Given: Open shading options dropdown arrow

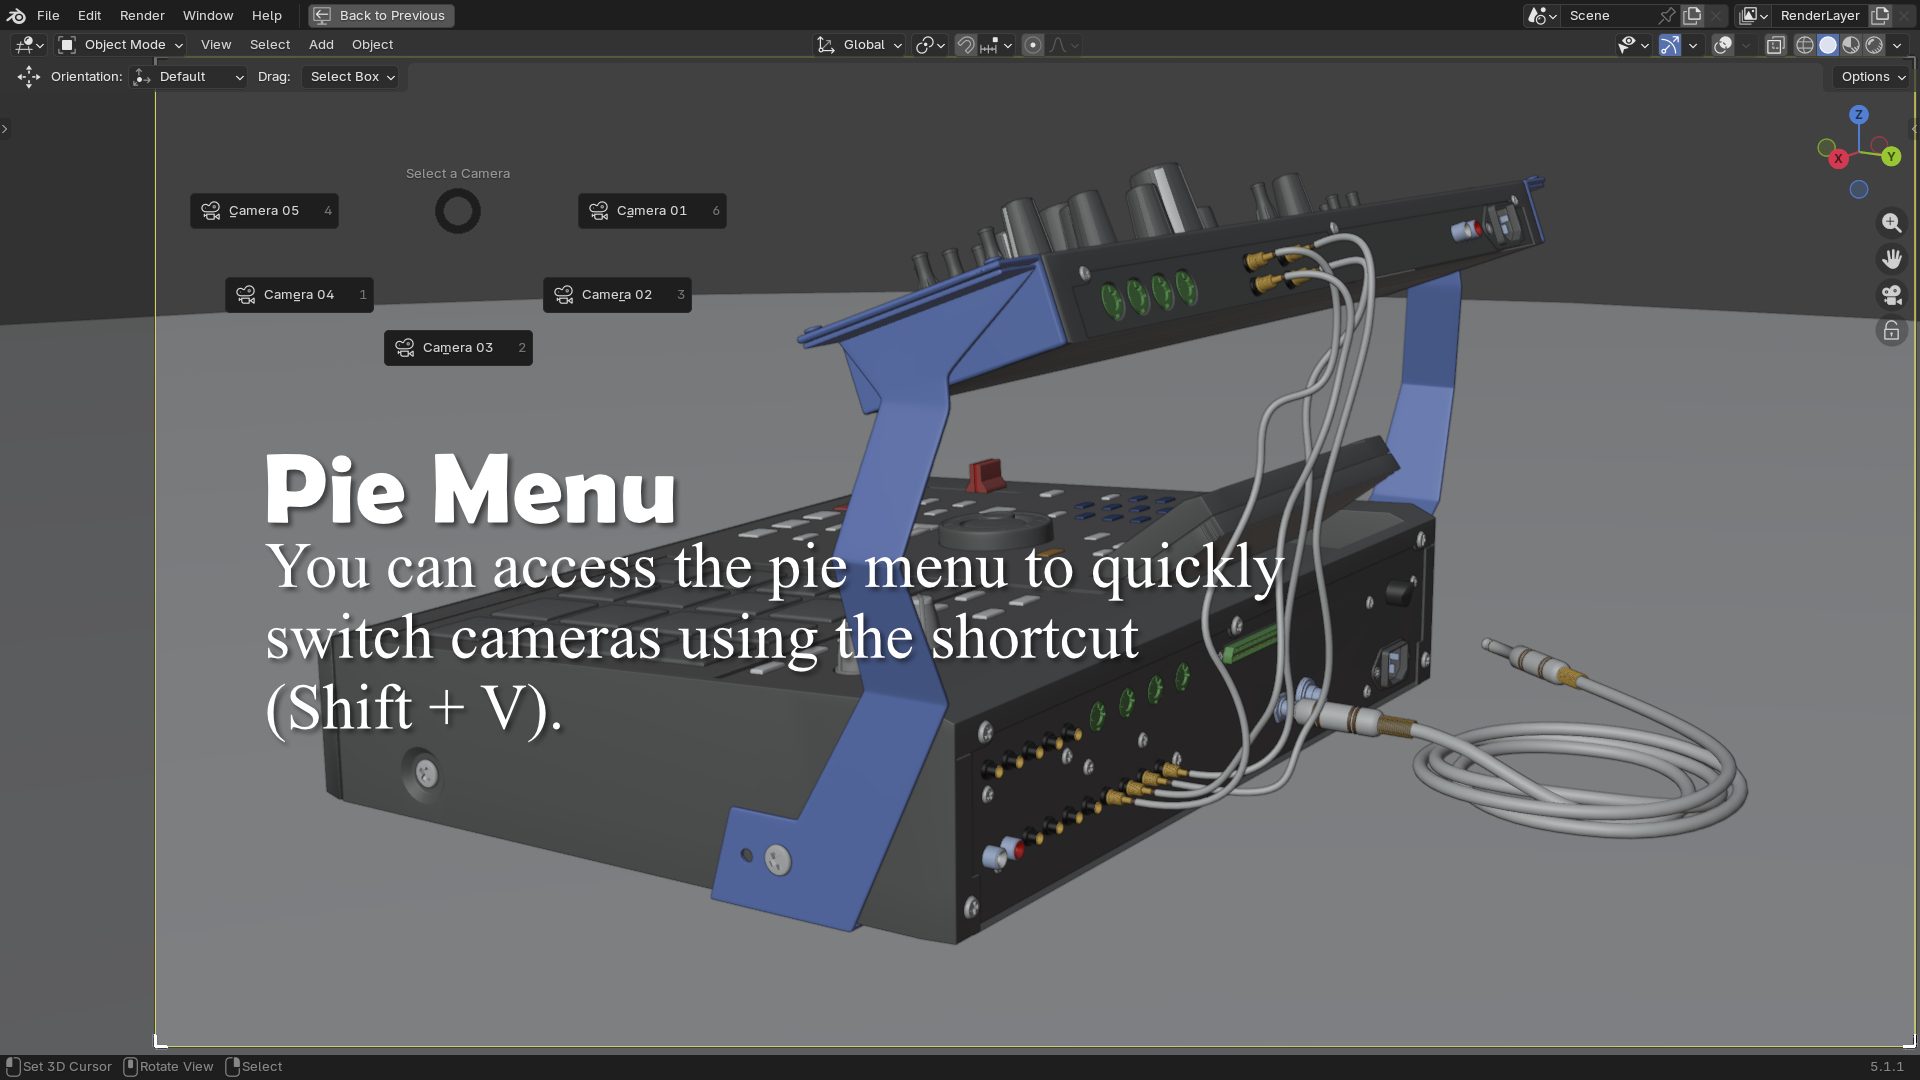Looking at the screenshot, I should click(x=1897, y=45).
